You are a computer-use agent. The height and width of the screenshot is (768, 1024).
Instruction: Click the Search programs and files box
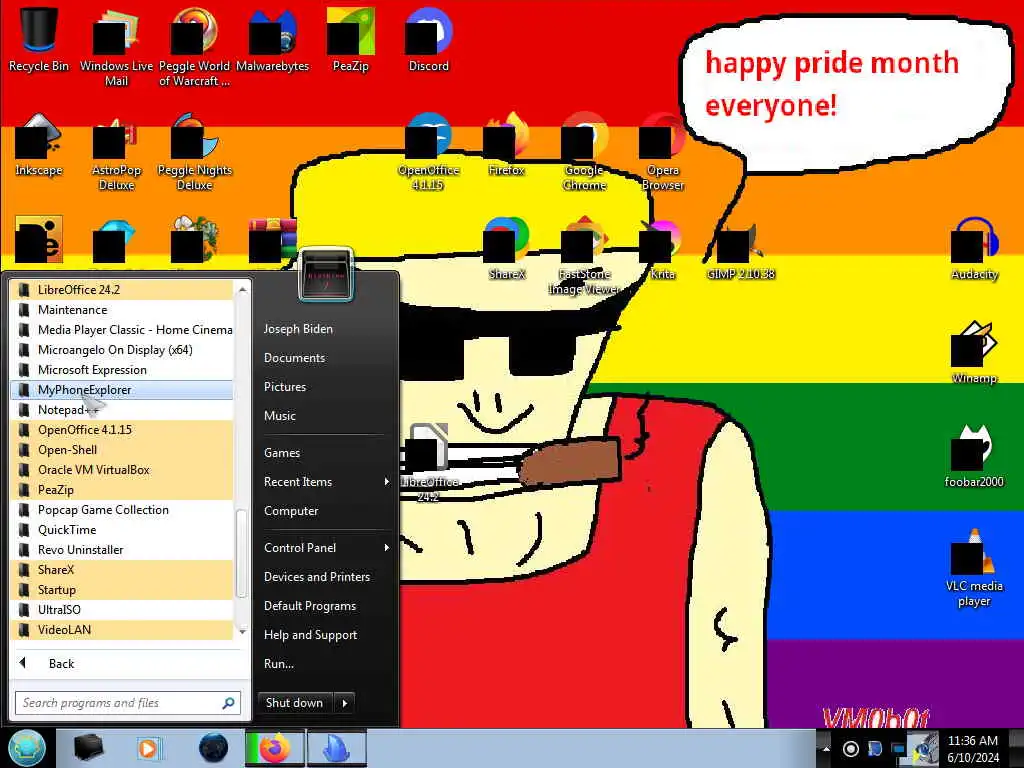[x=128, y=703]
